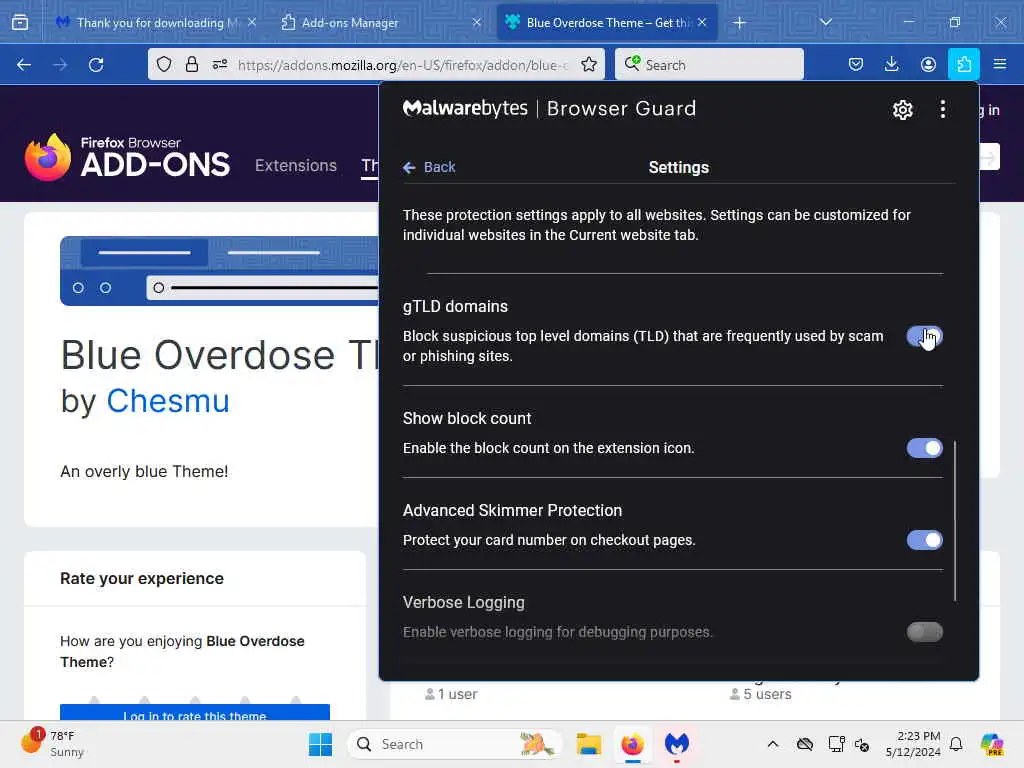Viewport: 1024px width, 768px height.
Task: Open the Firefox hamburger application menu
Action: click(x=1000, y=64)
